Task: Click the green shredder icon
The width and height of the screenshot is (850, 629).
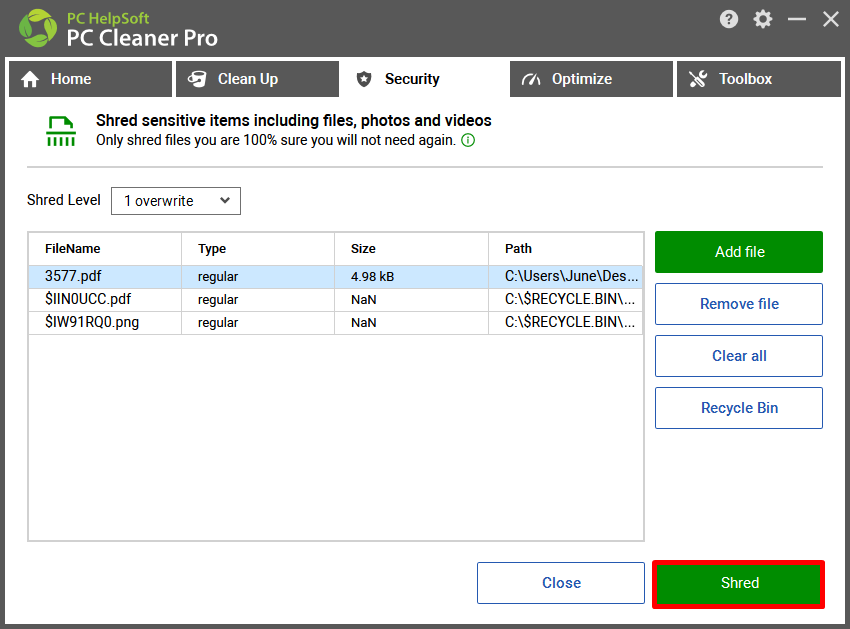Action: pos(61,131)
